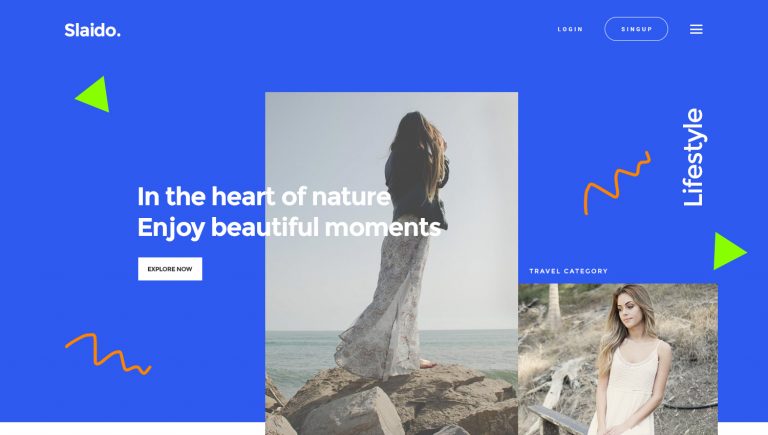Viewport: 768px width, 435px height.
Task: Click the EXPLORE NOW button
Action: point(170,269)
